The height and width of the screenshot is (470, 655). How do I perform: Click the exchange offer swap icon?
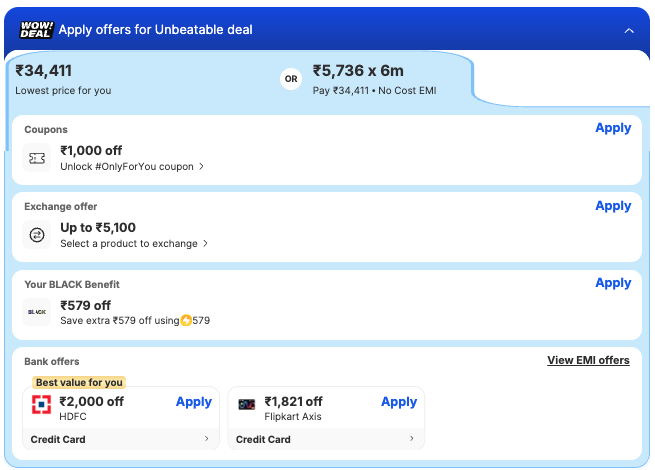click(x=37, y=235)
